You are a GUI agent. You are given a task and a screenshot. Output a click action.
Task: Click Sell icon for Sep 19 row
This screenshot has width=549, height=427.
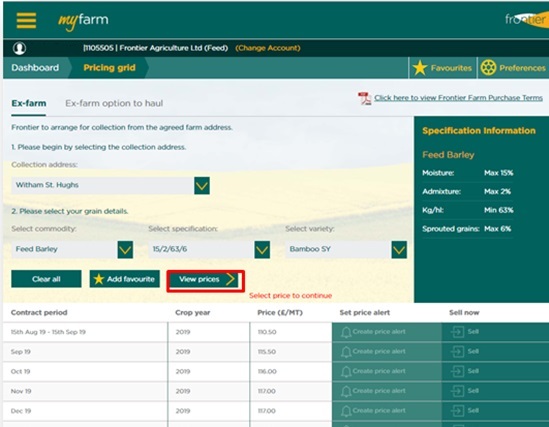coord(457,351)
